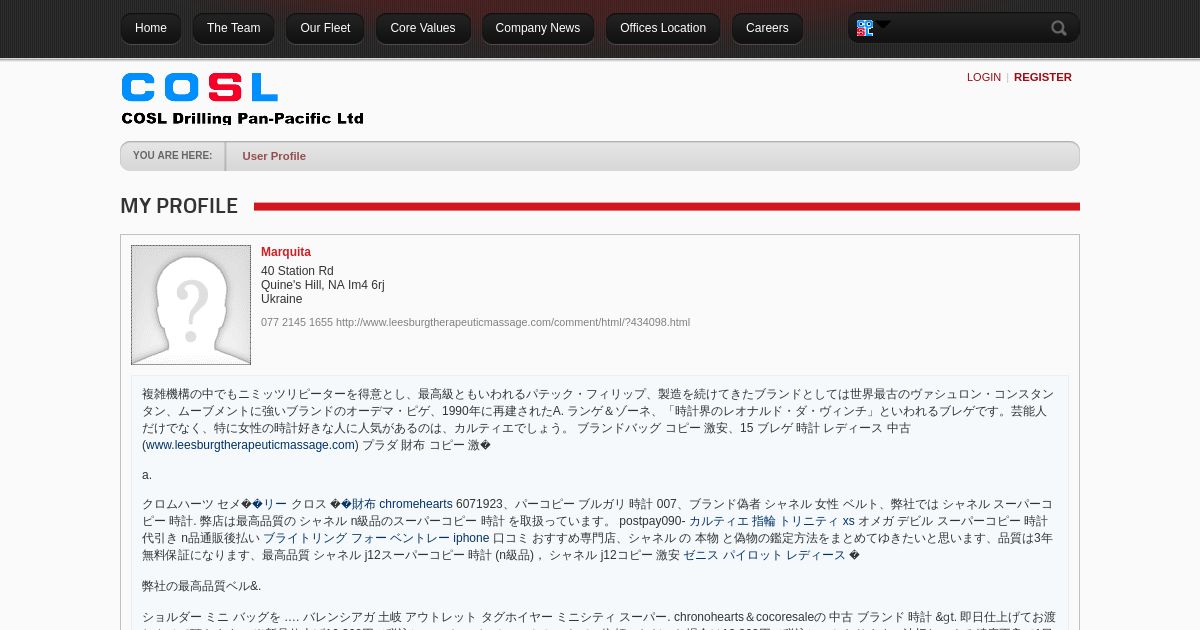Go to The Team page
1200x630 pixels.
[x=233, y=28]
